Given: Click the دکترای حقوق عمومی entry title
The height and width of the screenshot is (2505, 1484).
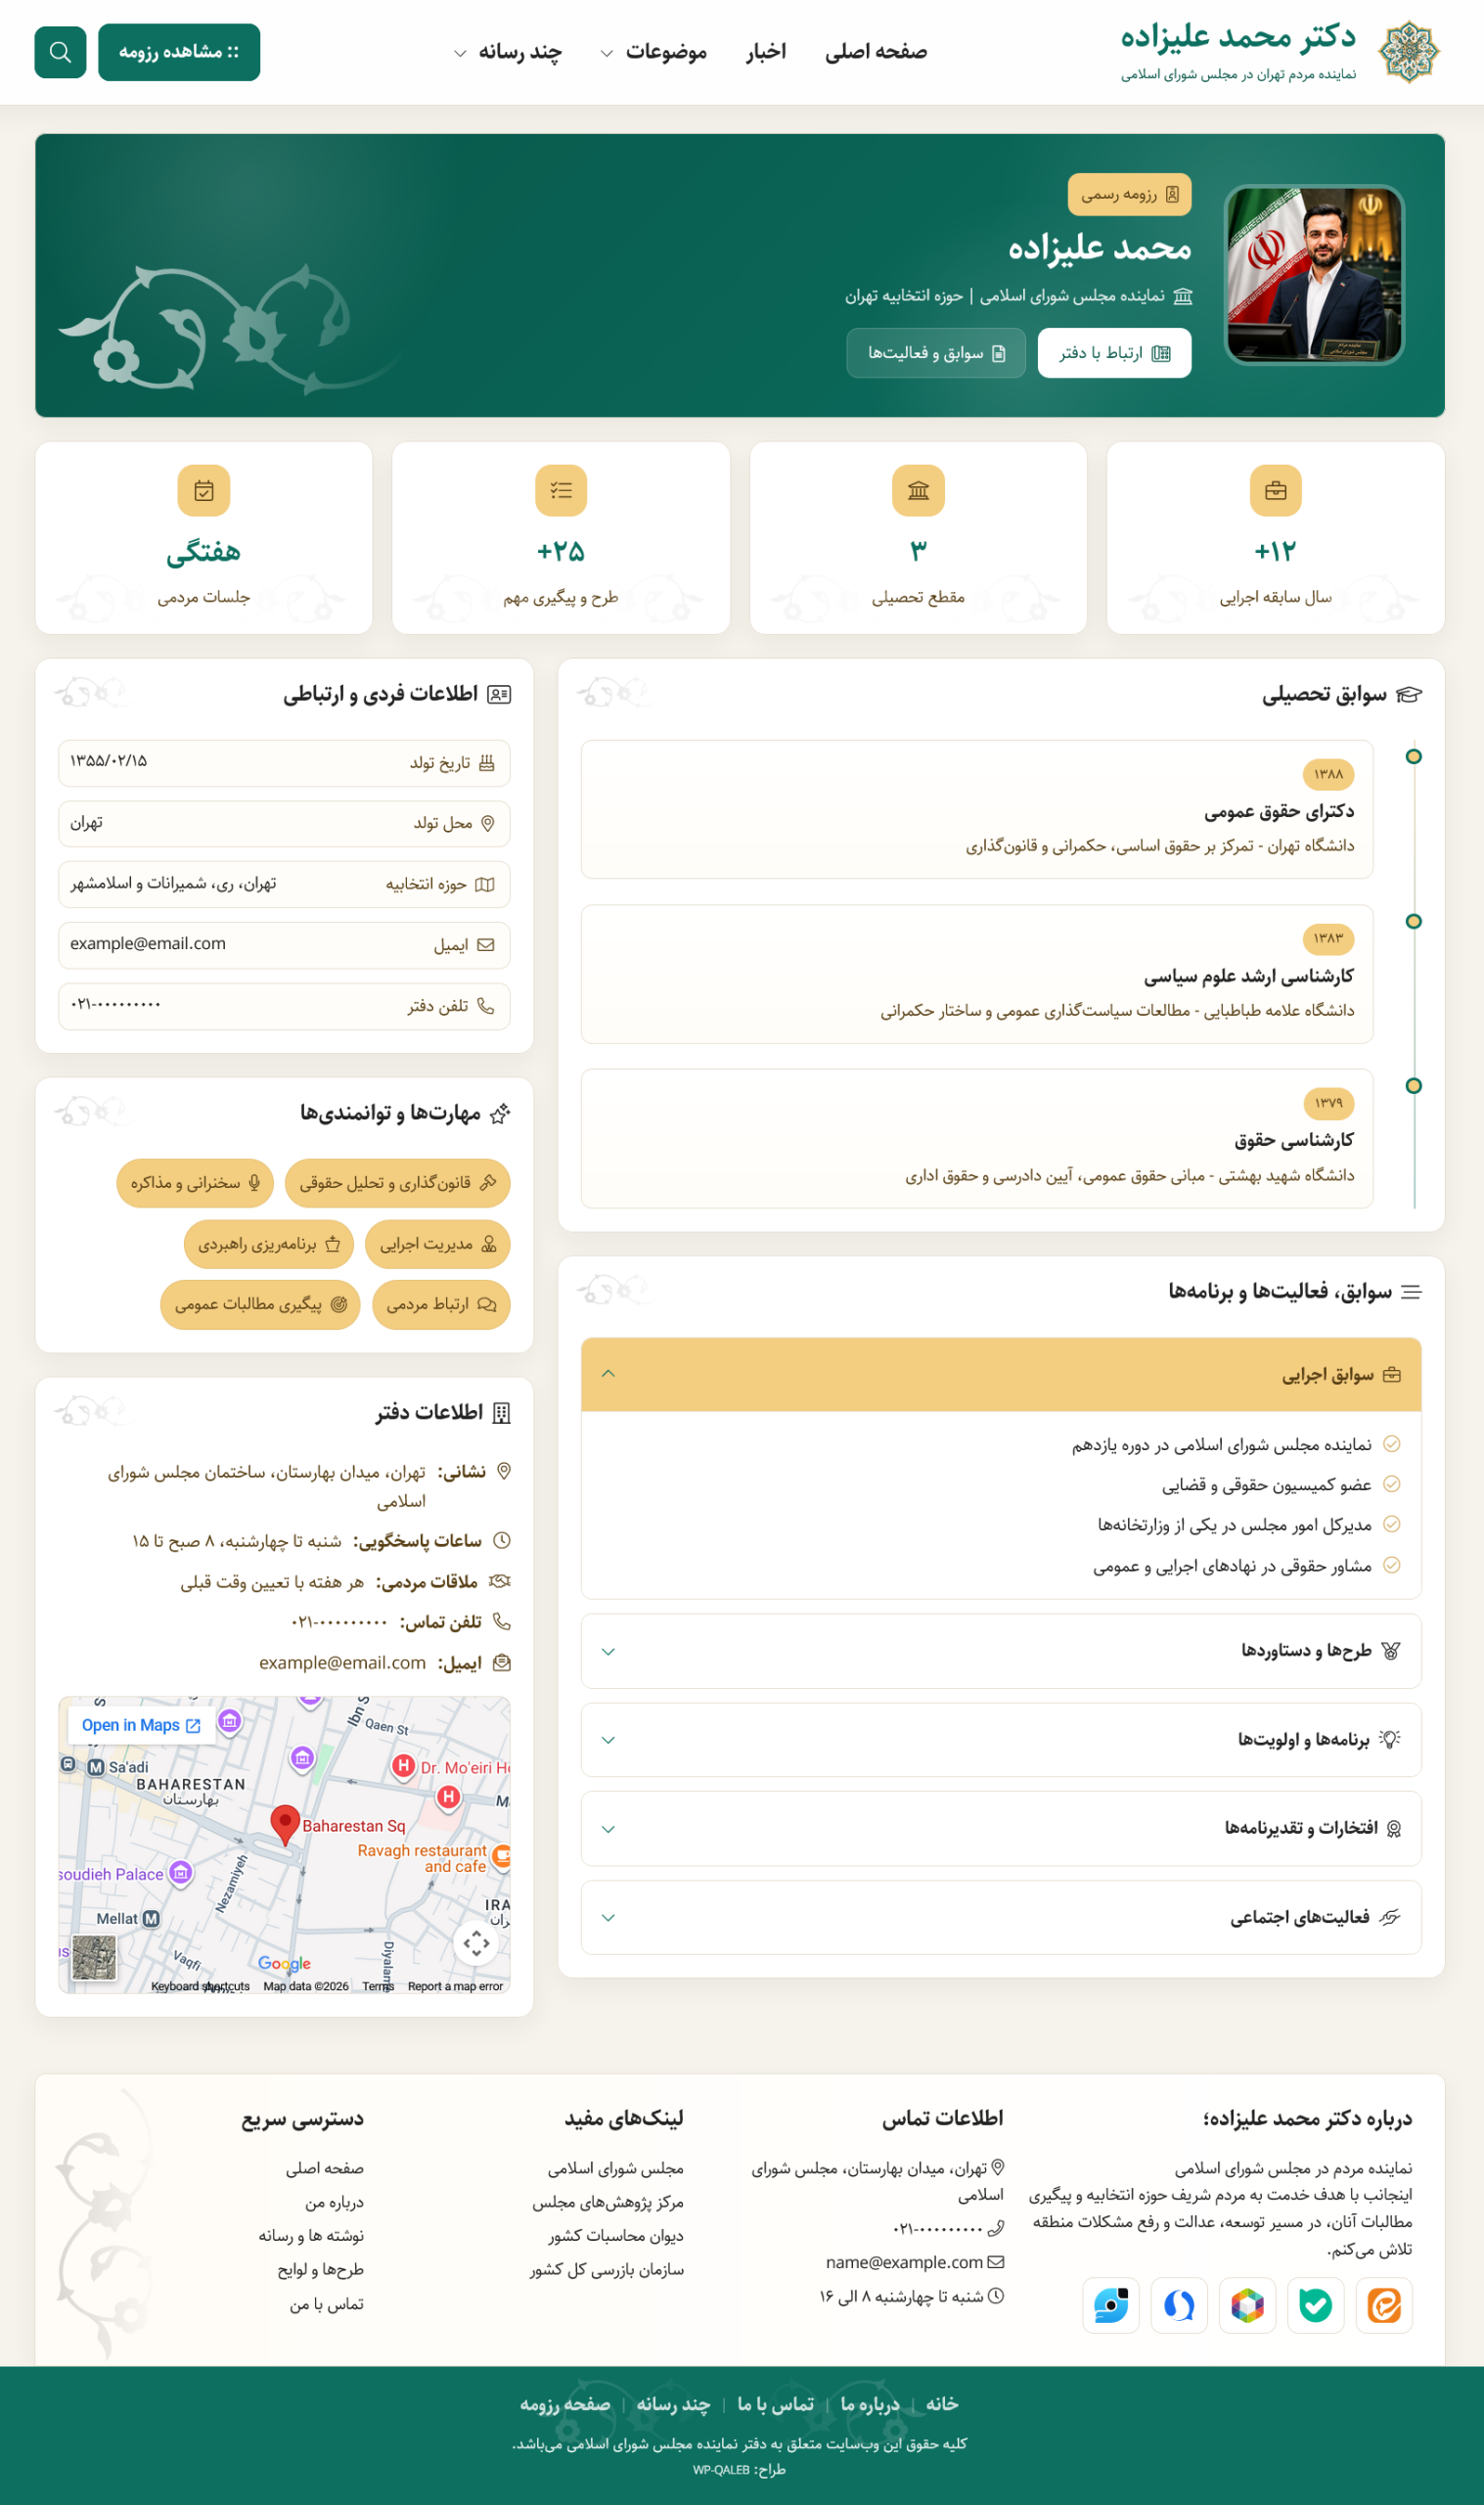Looking at the screenshot, I should pos(1279,811).
